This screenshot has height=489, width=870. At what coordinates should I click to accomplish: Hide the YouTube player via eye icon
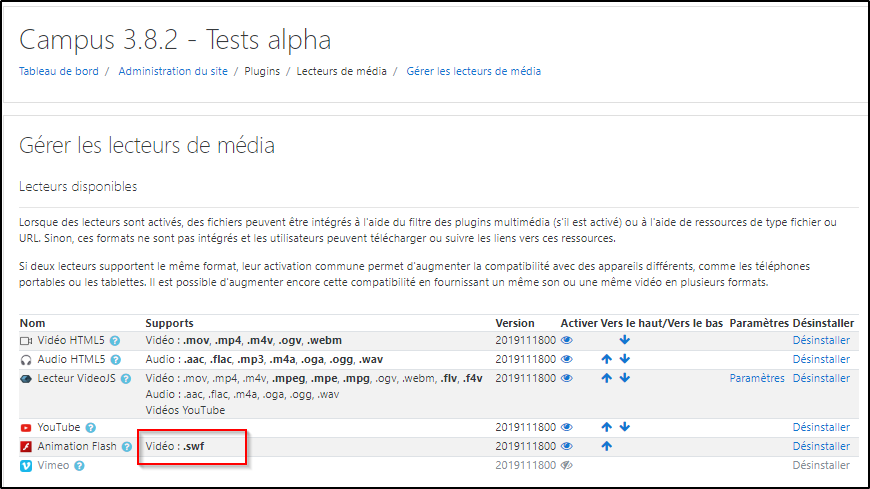click(x=567, y=427)
